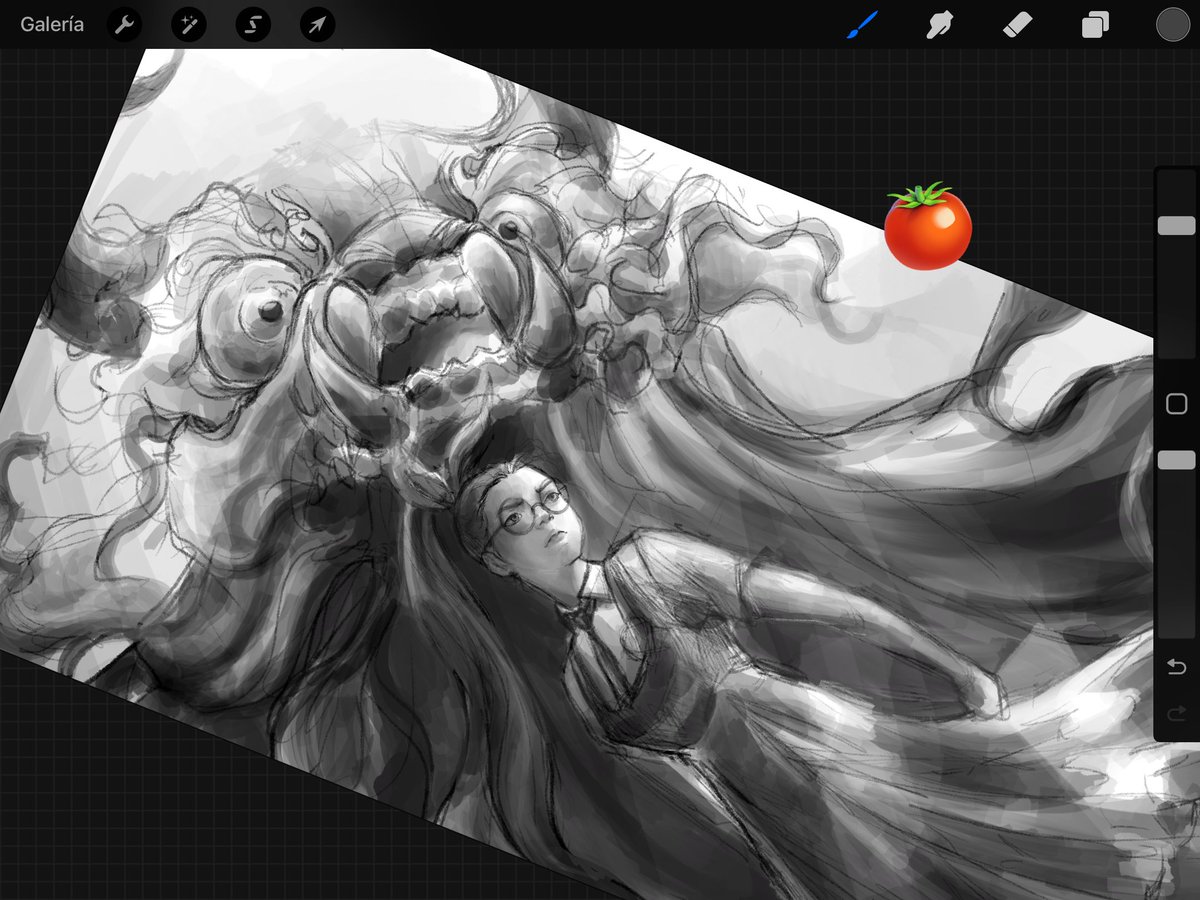This screenshot has width=1200, height=900.
Task: Click the tomato sticker on canvas
Action: pos(928,227)
